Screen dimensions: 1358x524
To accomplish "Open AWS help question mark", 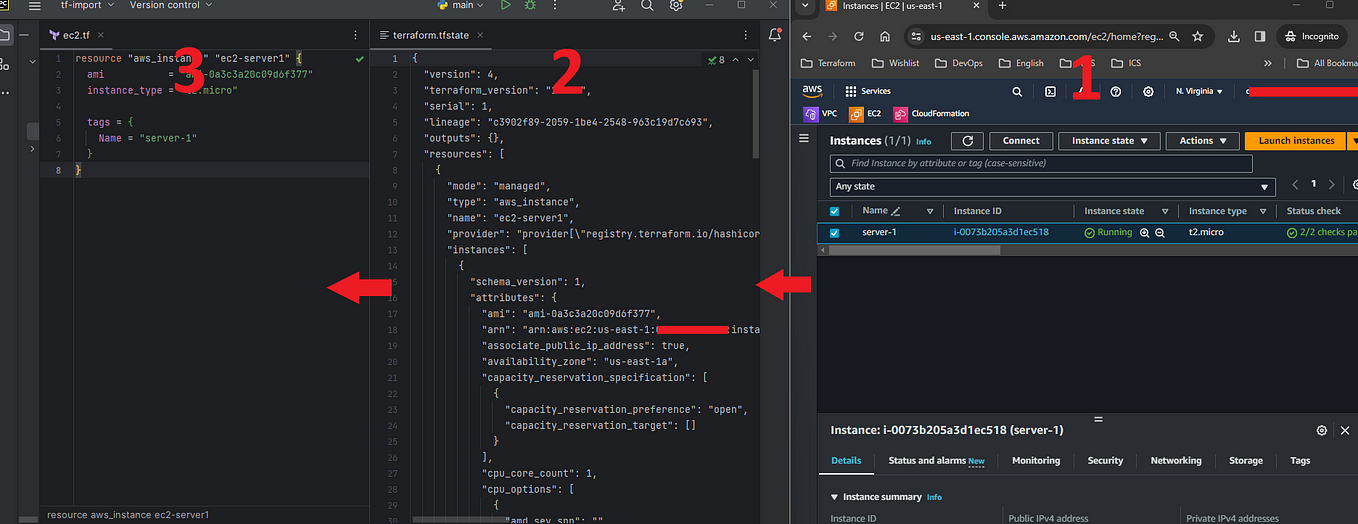I will (1116, 91).
